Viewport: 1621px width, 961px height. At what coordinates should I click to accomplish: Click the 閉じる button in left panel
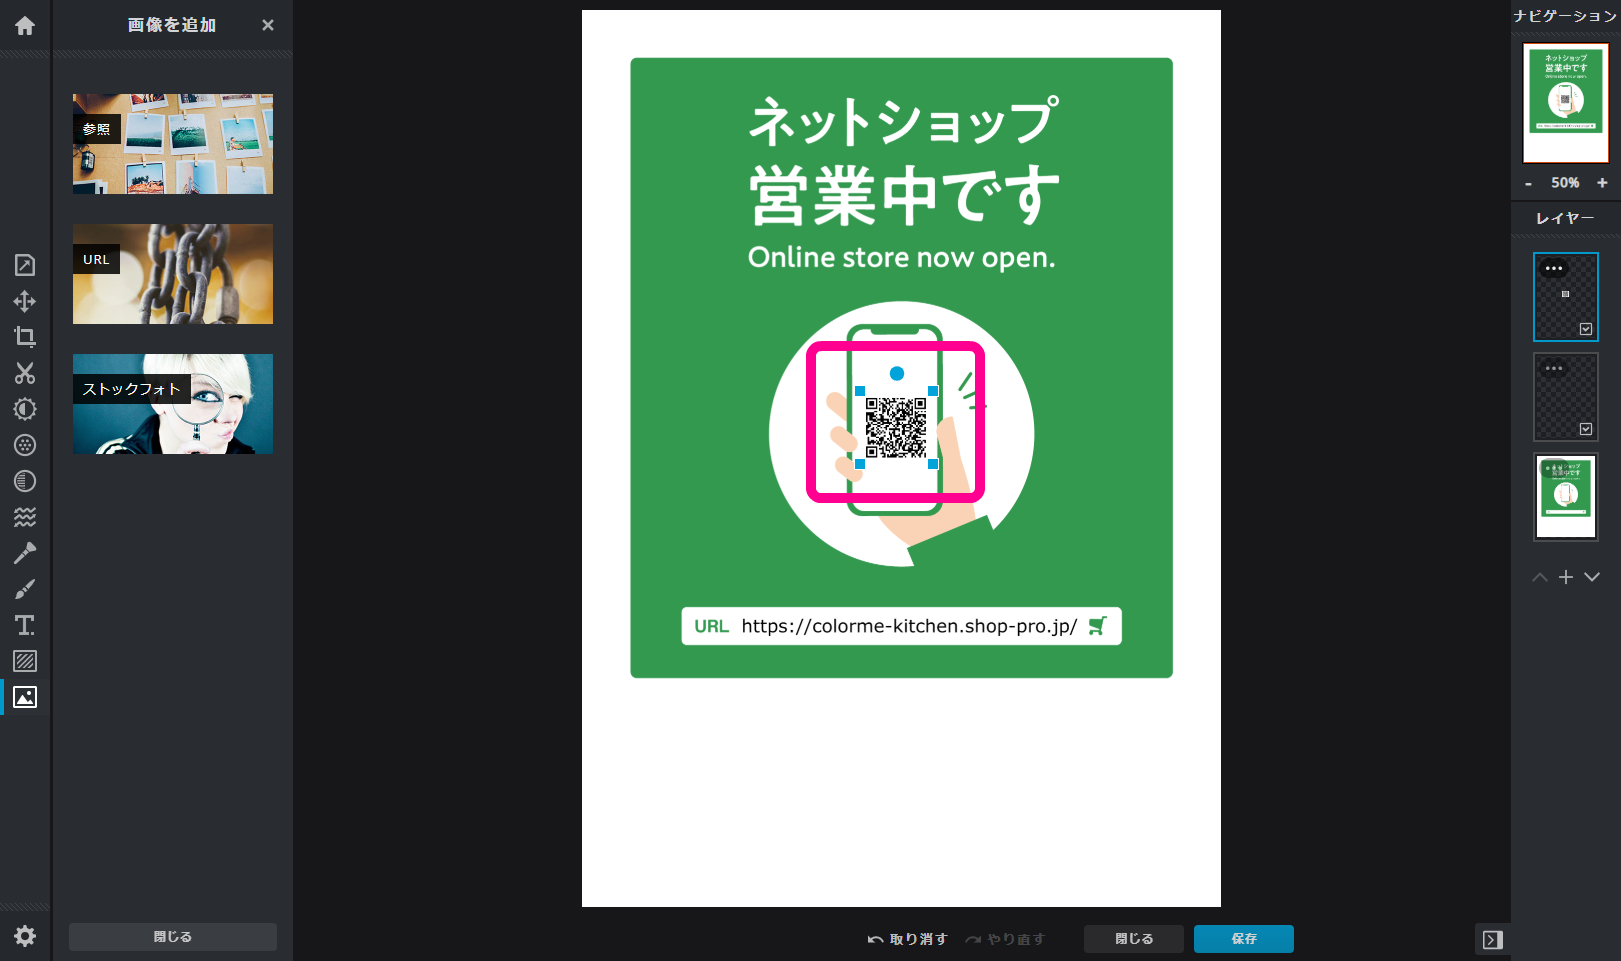pyautogui.click(x=173, y=937)
